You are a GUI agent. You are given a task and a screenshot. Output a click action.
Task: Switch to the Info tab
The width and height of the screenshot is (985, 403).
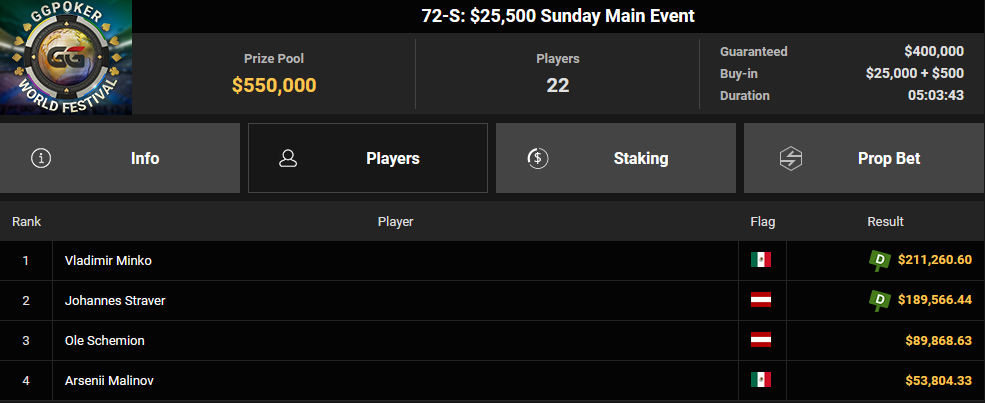click(120, 158)
